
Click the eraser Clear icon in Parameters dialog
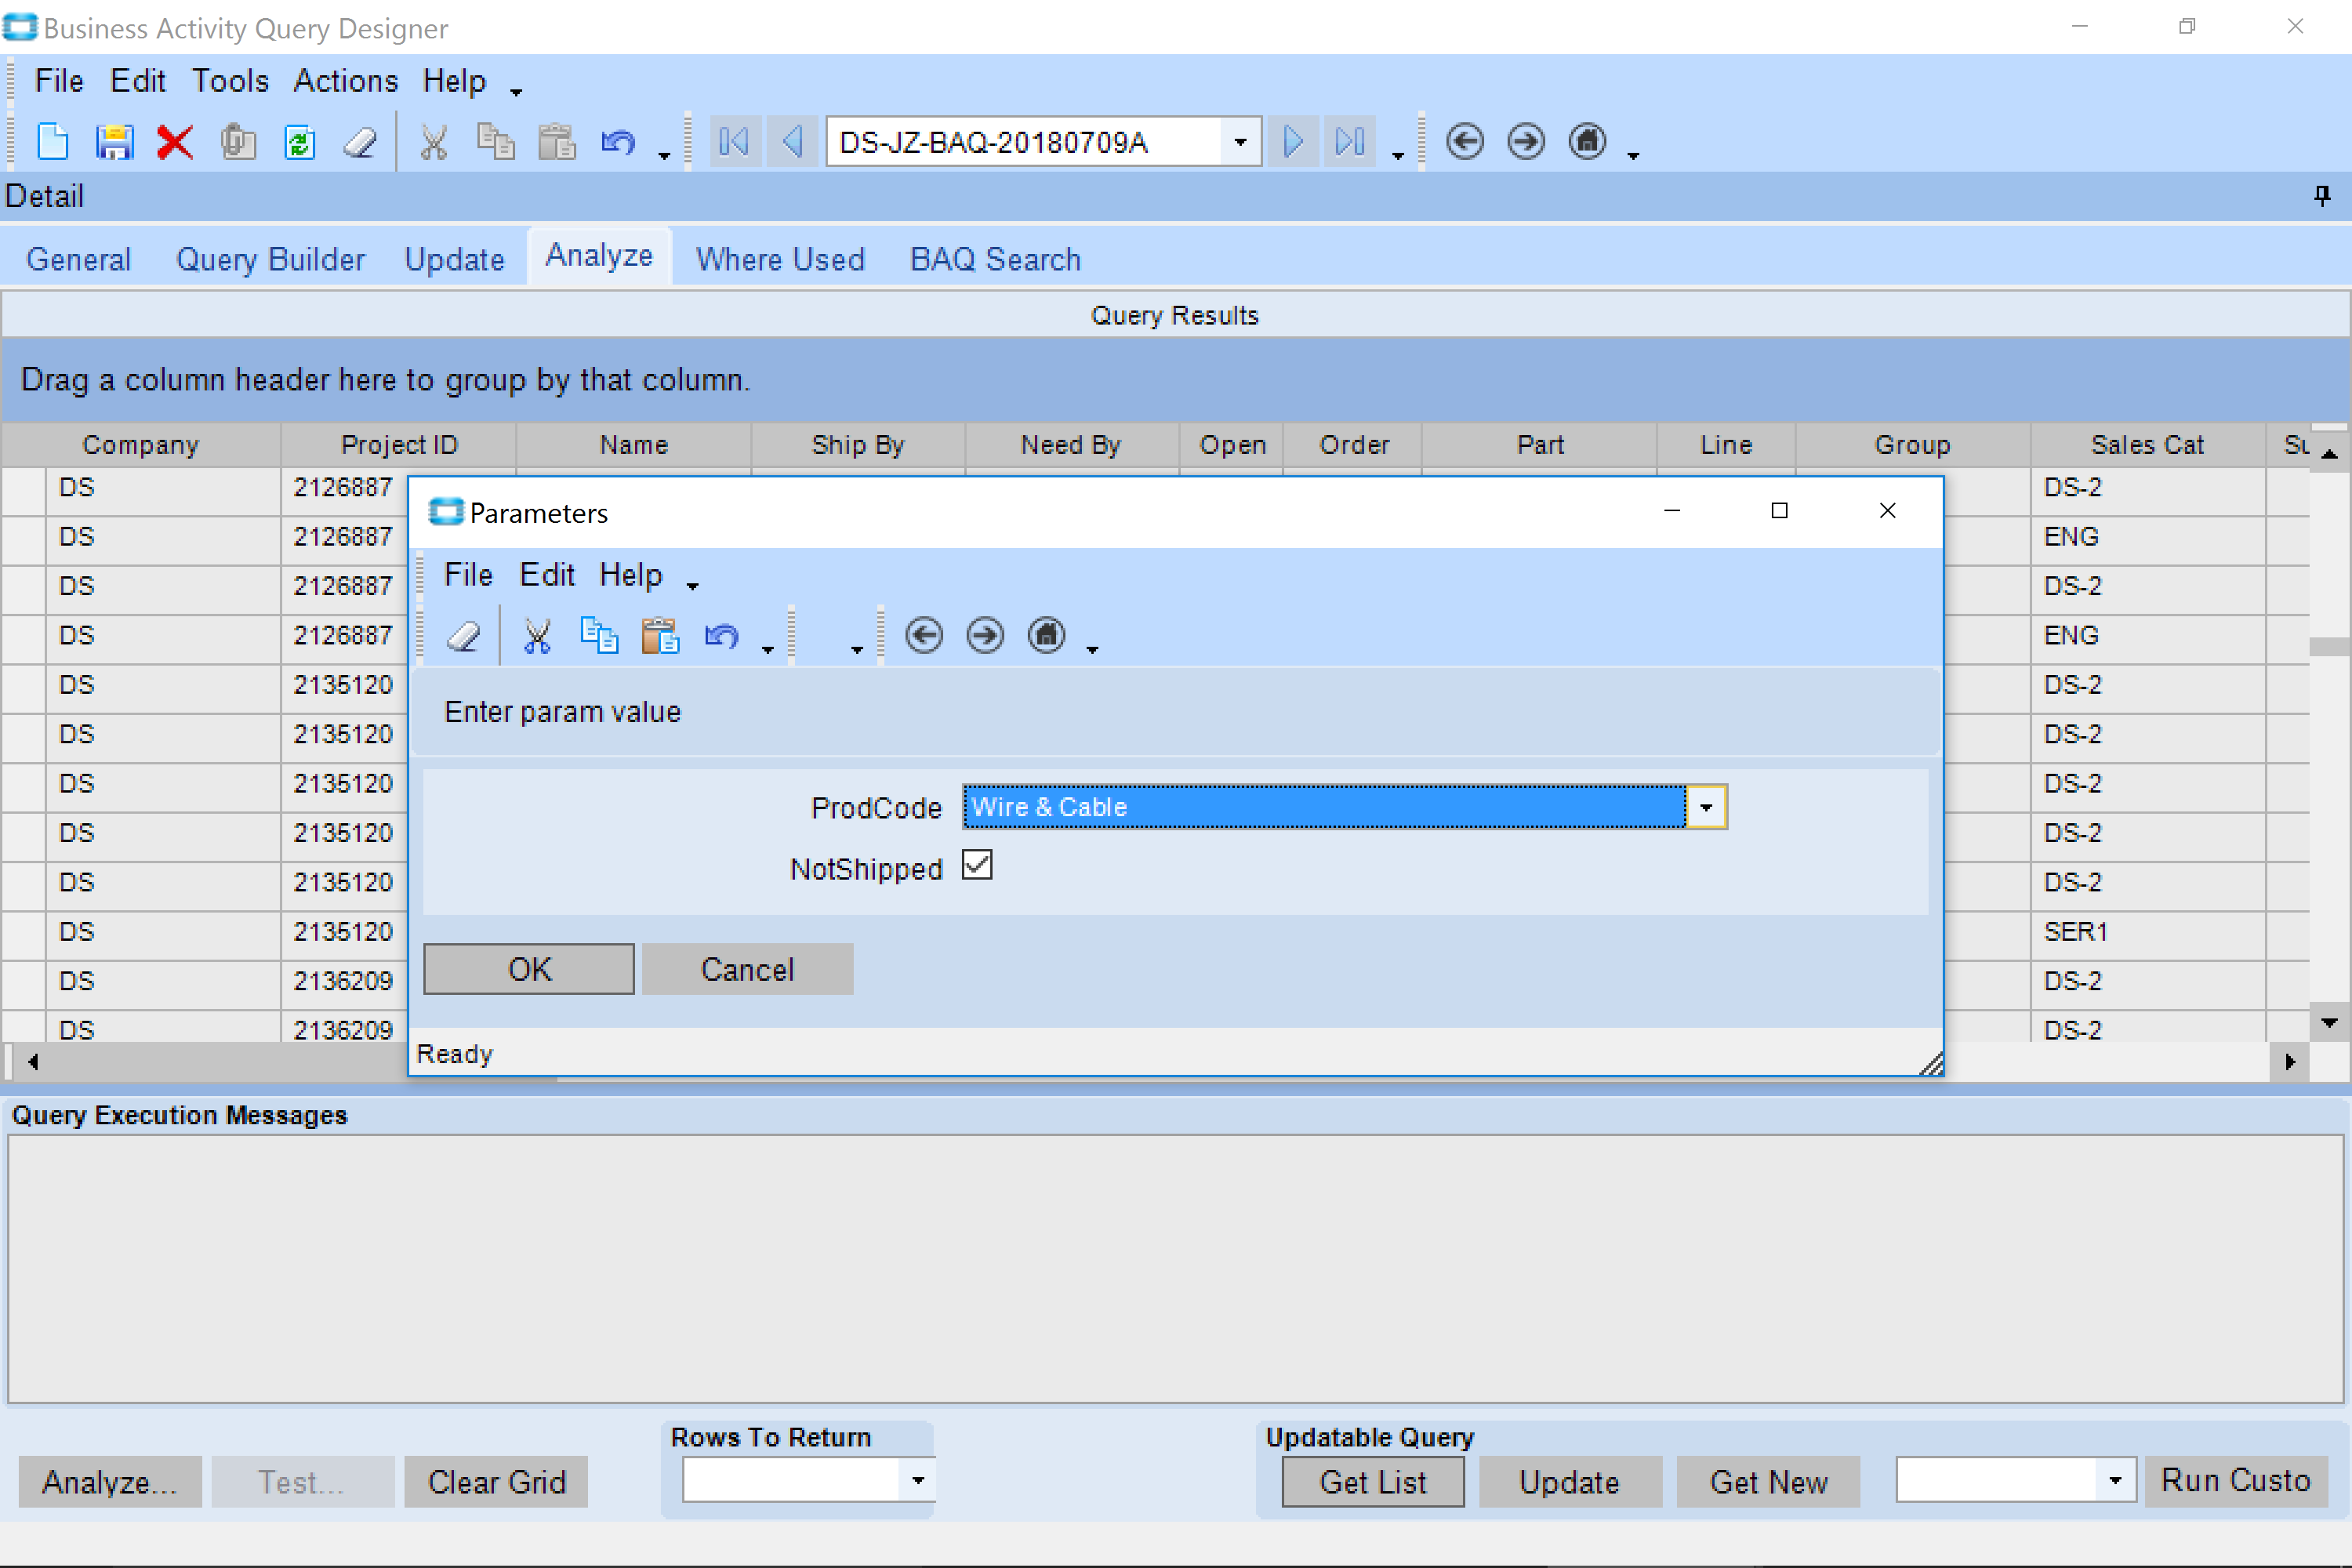coord(463,636)
